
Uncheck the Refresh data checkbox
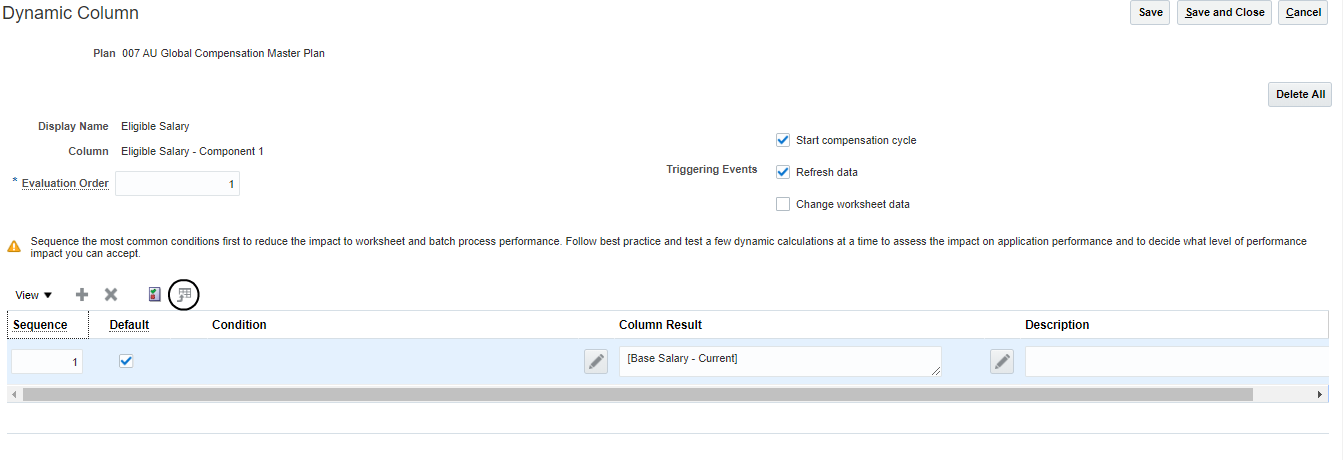(783, 172)
